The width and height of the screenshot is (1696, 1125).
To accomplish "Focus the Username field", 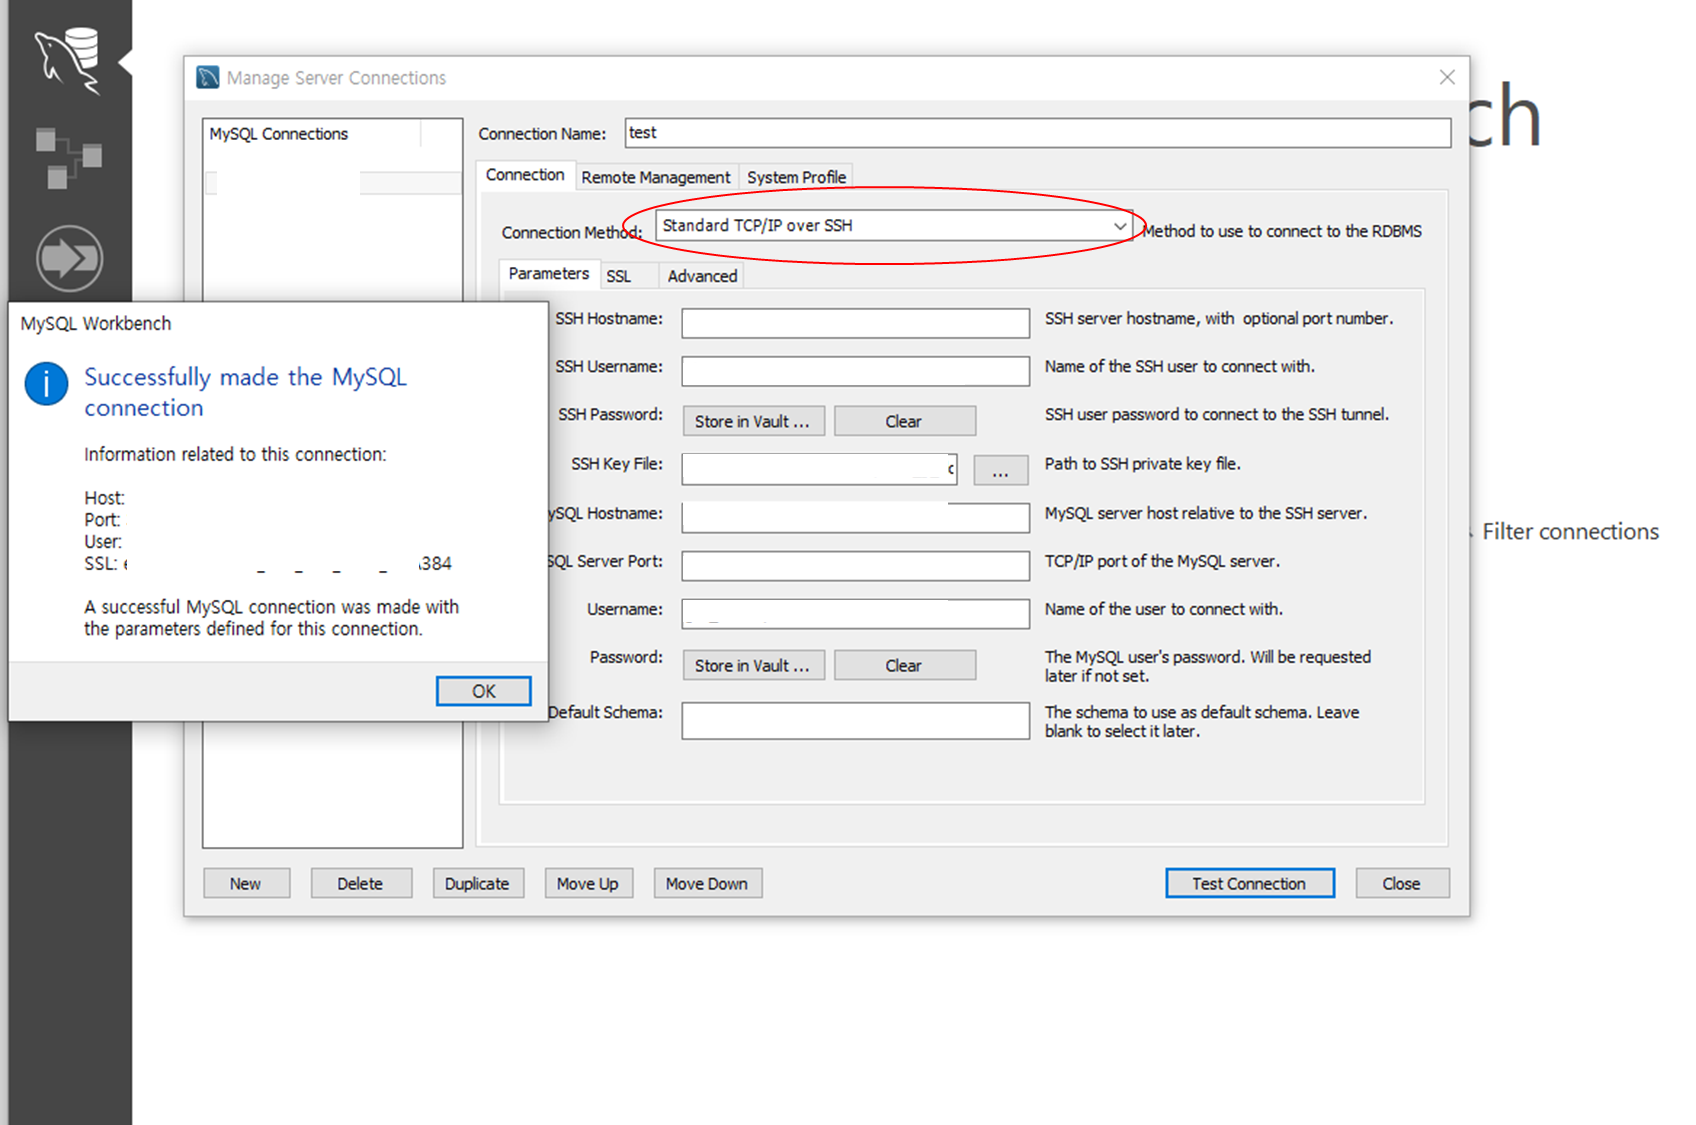I will 855,613.
